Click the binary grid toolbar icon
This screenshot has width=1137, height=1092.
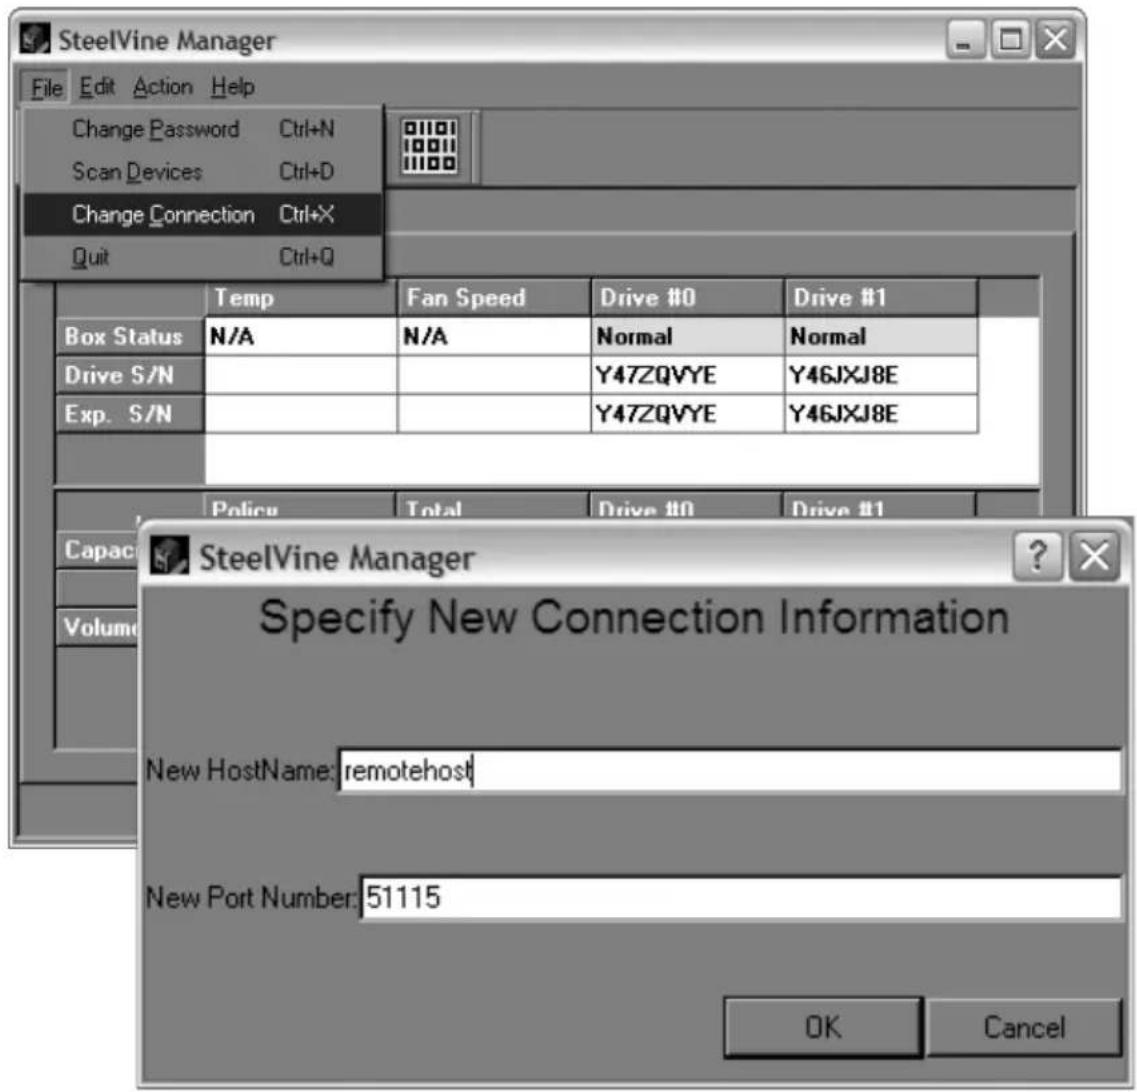429,146
